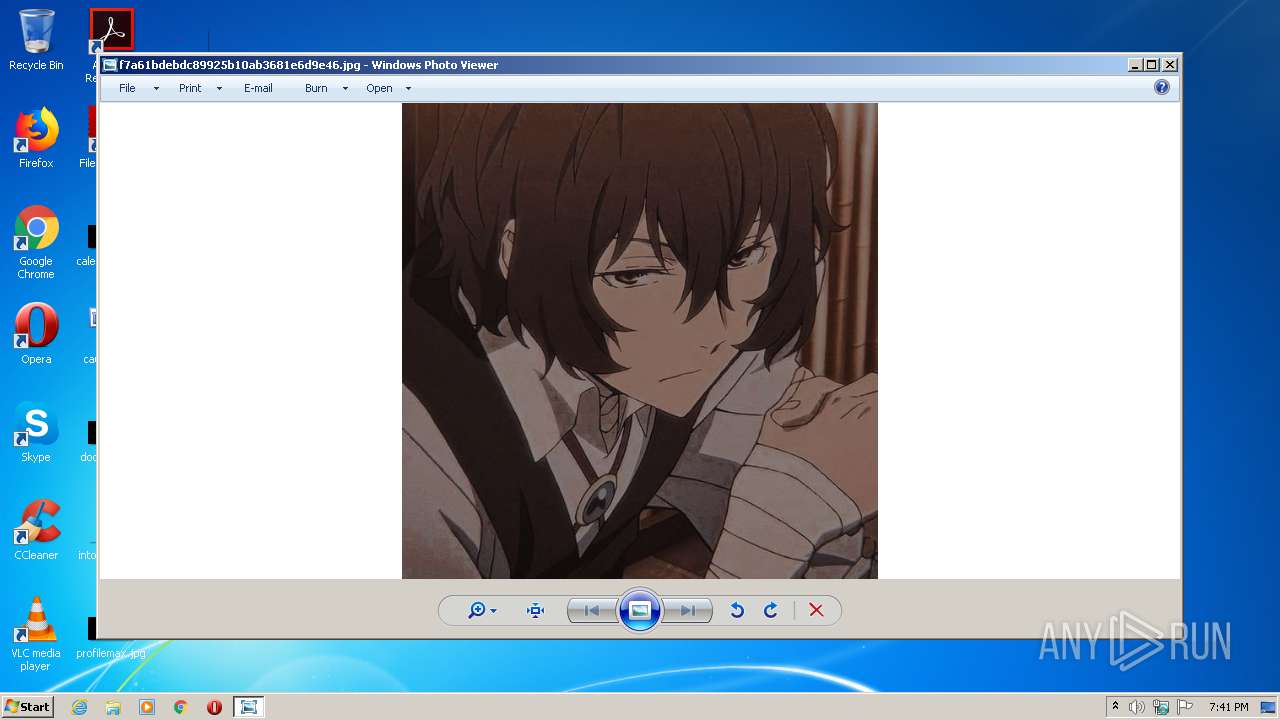Maximize the Photo Viewer window
The image size is (1280, 720).
[1152, 65]
